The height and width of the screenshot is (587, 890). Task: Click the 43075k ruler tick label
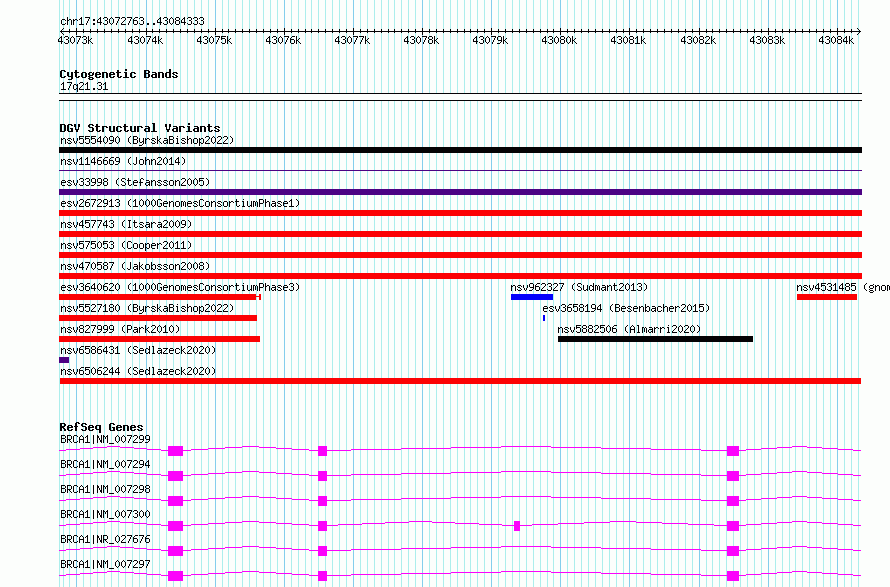214,40
